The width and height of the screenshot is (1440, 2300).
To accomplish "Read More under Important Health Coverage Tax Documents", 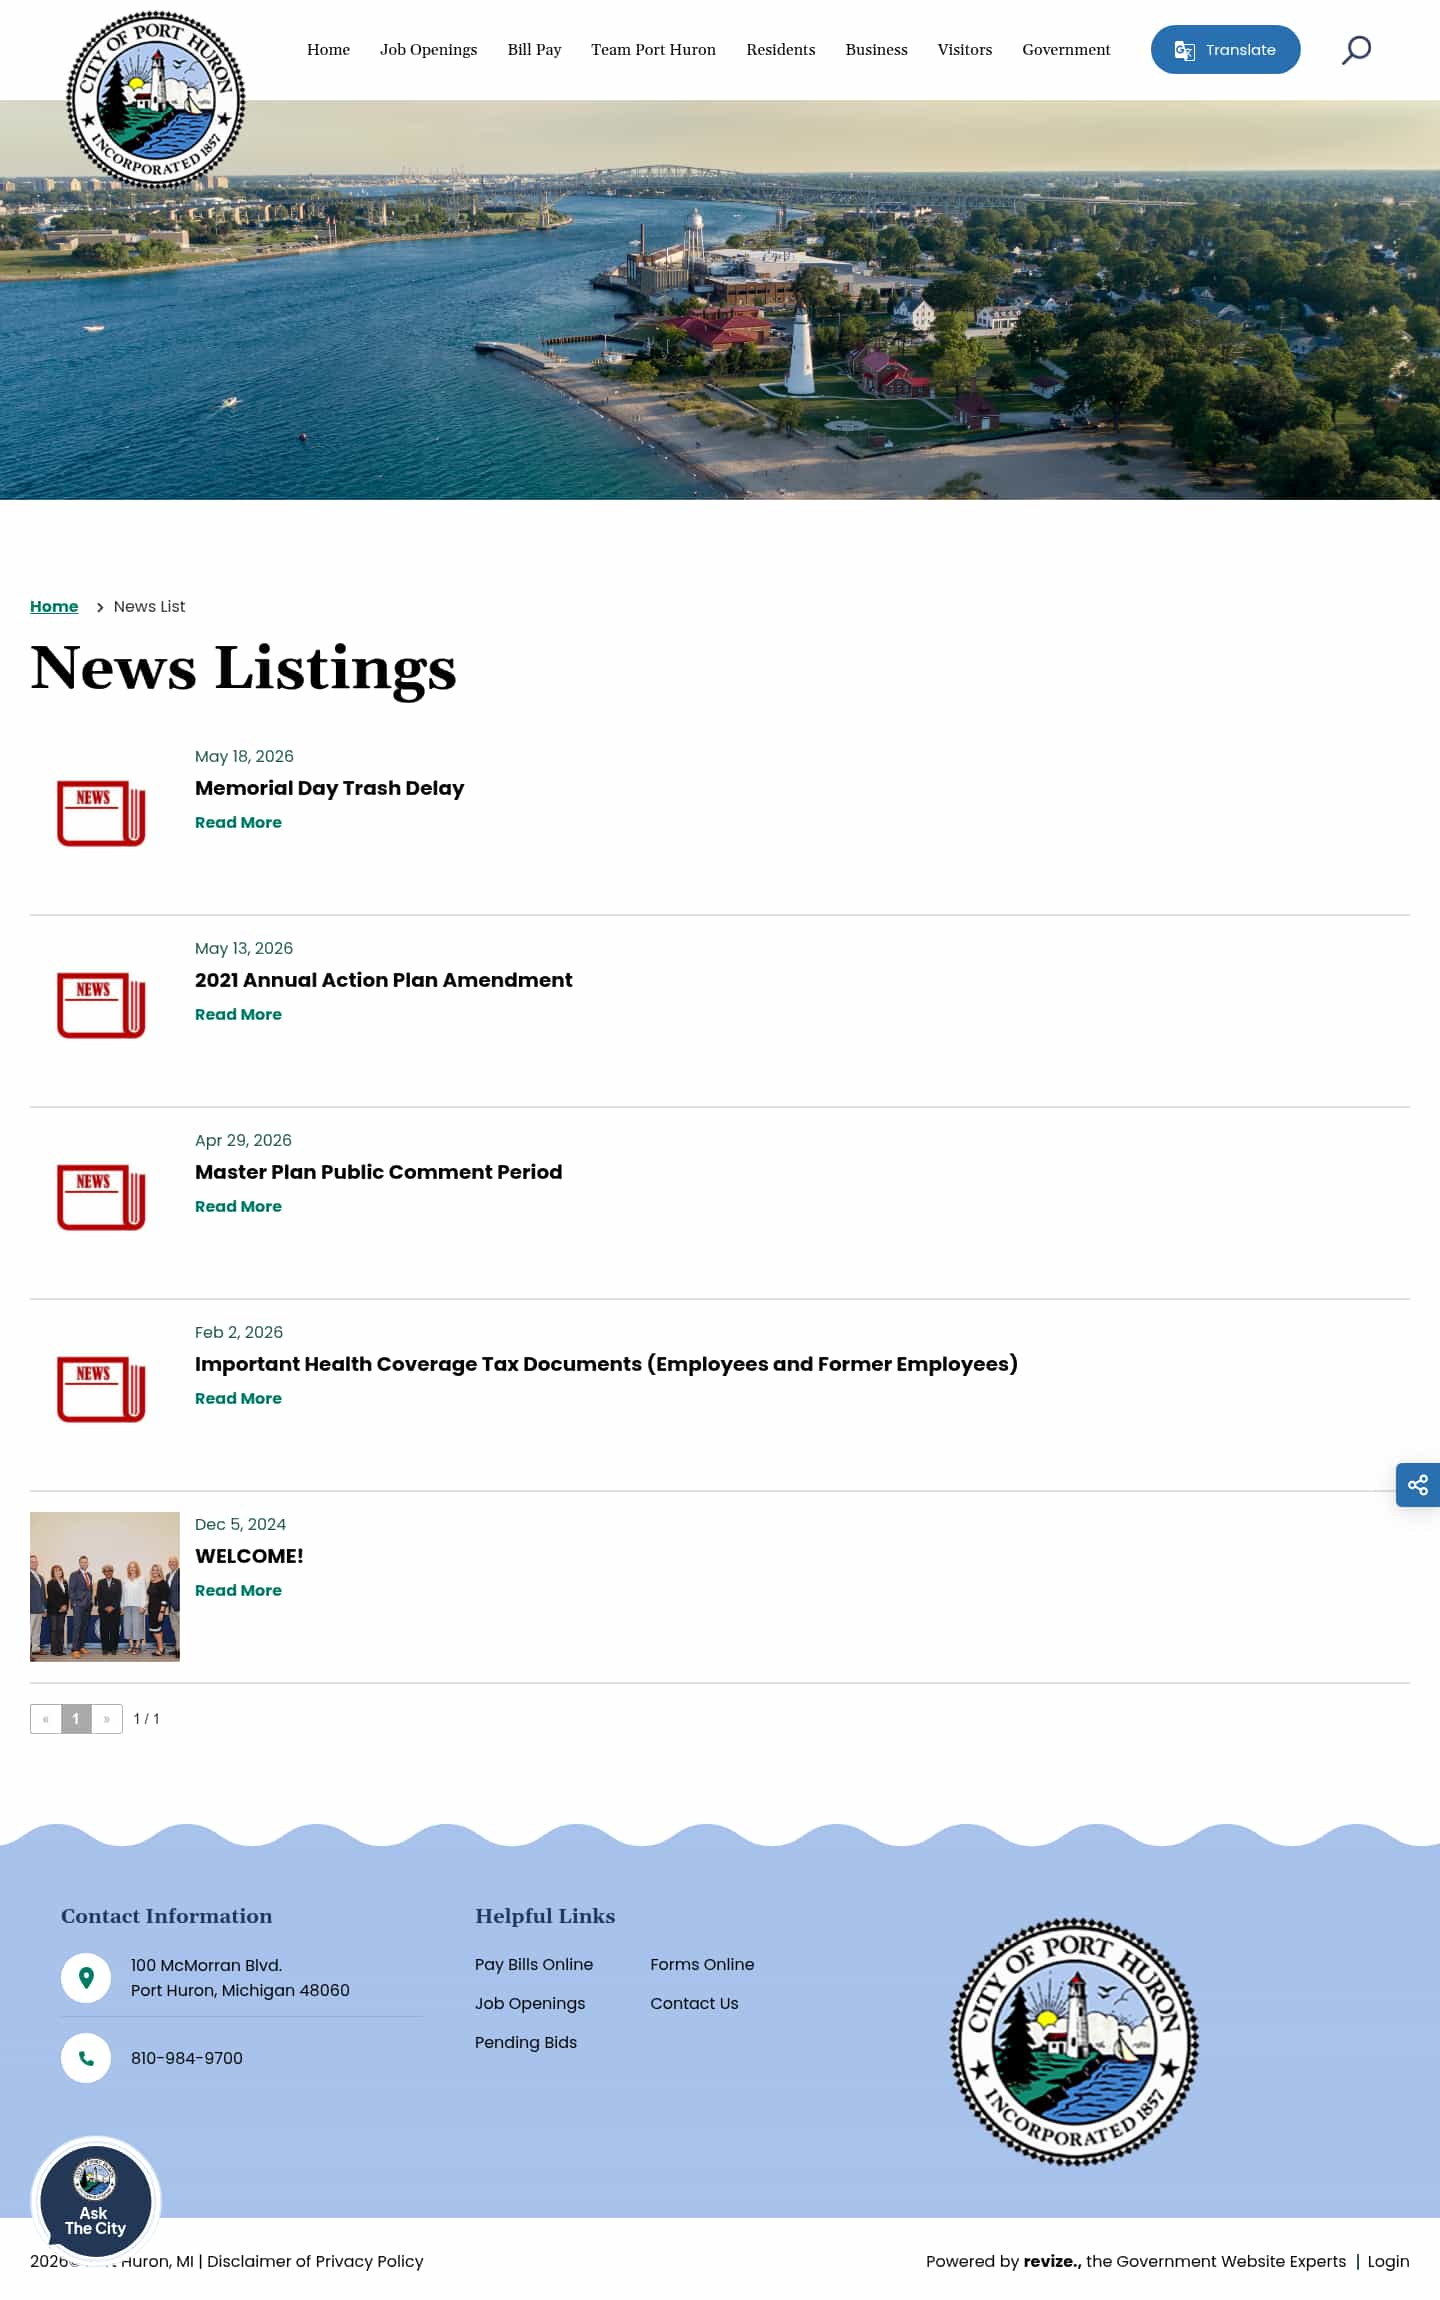I will click(238, 1398).
